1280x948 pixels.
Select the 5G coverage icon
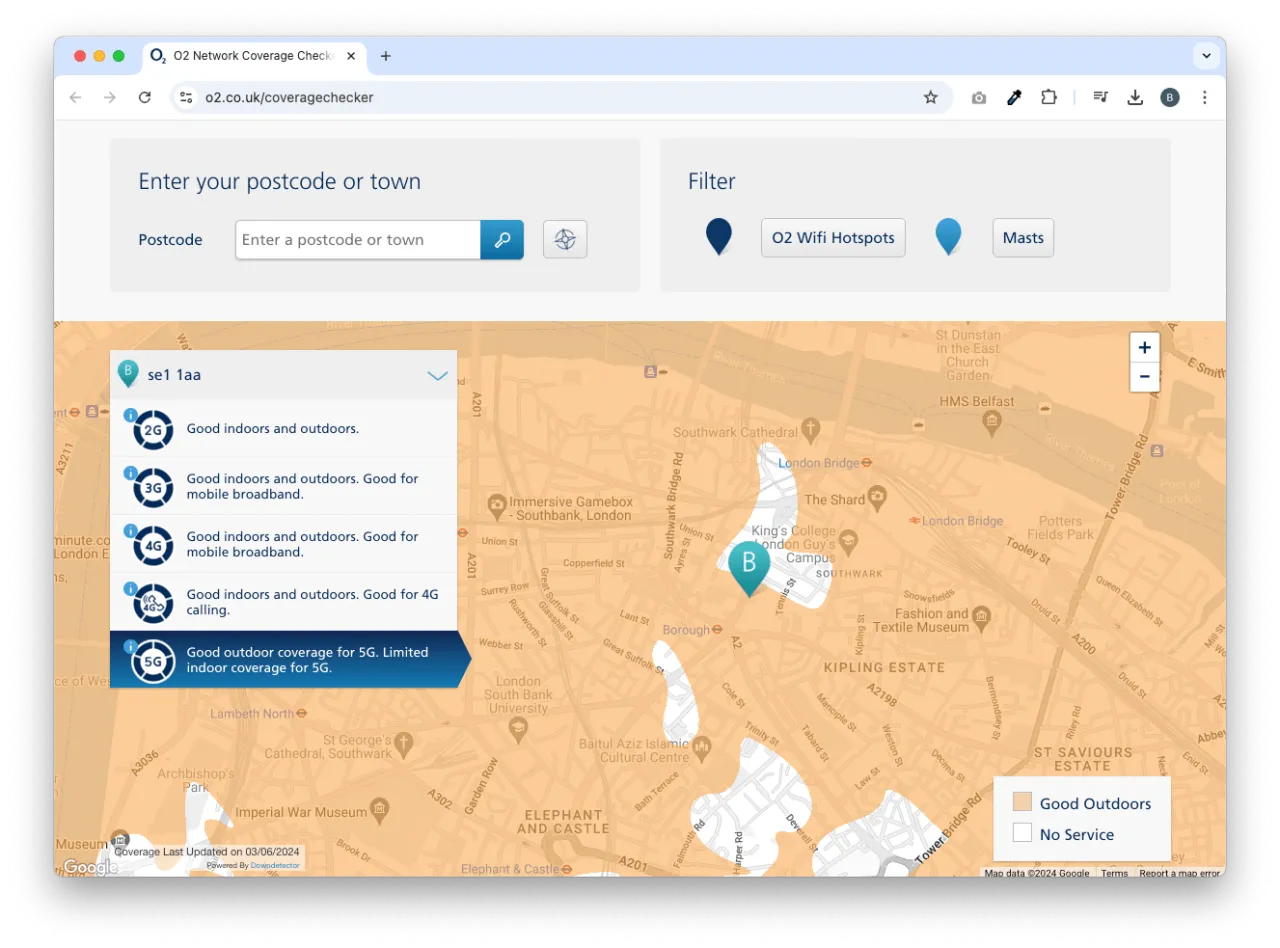pyautogui.click(x=153, y=661)
